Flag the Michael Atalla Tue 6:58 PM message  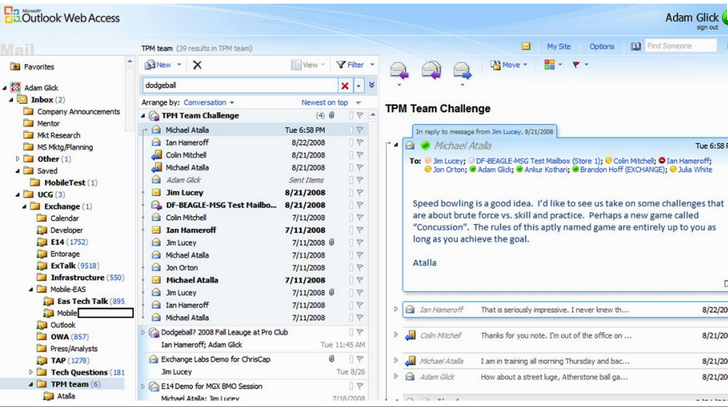(x=360, y=130)
